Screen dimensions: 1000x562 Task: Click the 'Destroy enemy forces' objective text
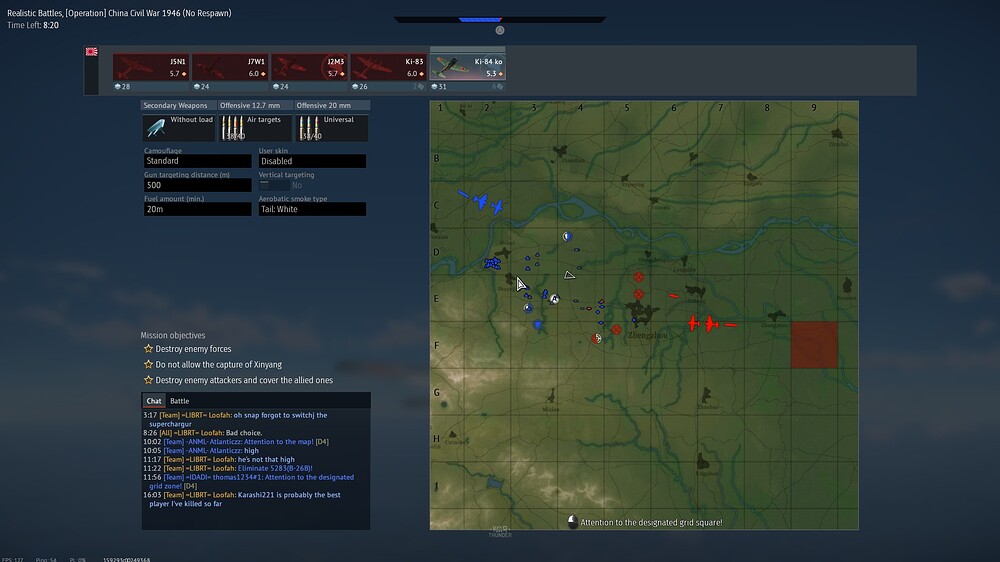point(193,349)
